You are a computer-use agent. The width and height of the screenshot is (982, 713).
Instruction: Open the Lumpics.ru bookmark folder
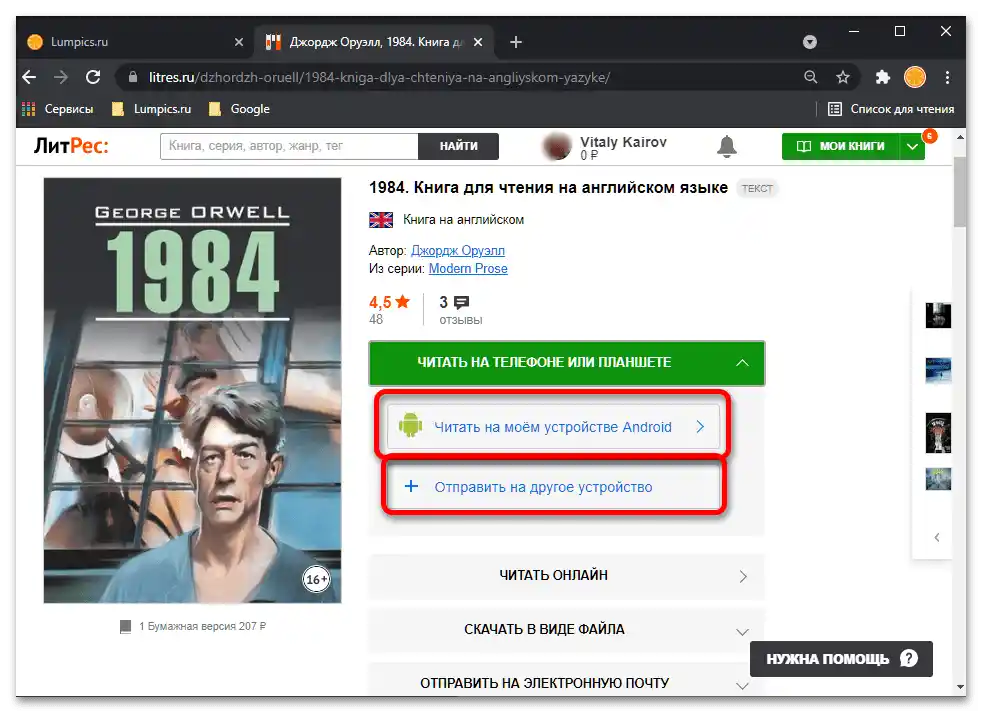point(152,109)
